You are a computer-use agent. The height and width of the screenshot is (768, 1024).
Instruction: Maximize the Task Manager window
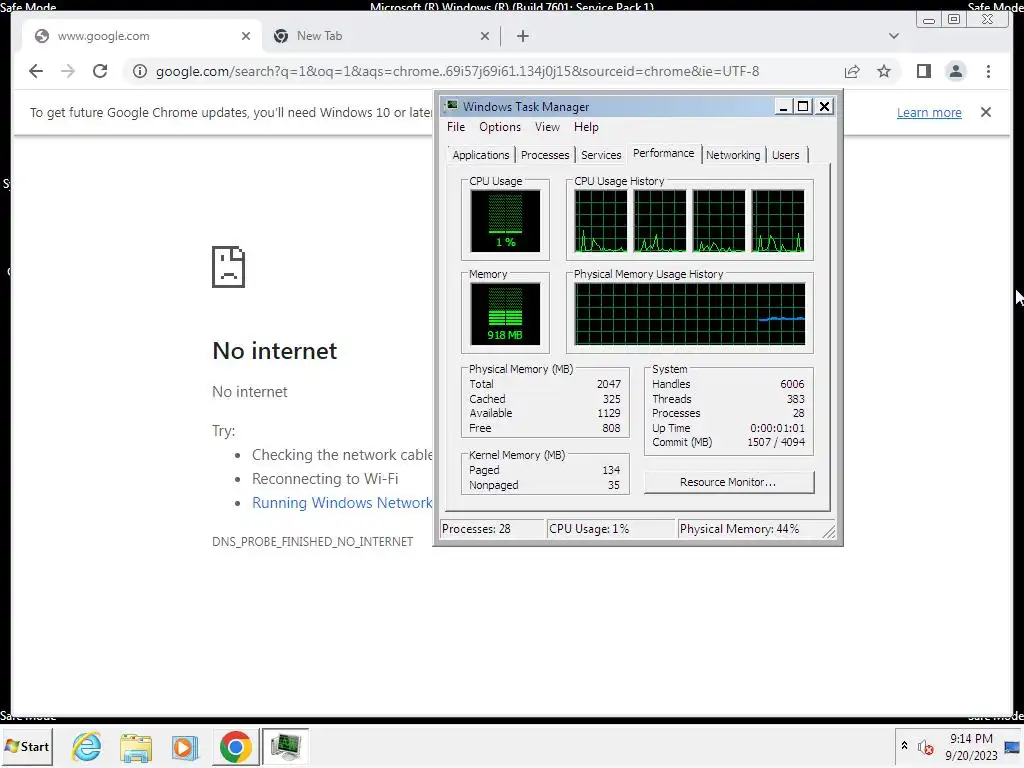tap(803, 106)
